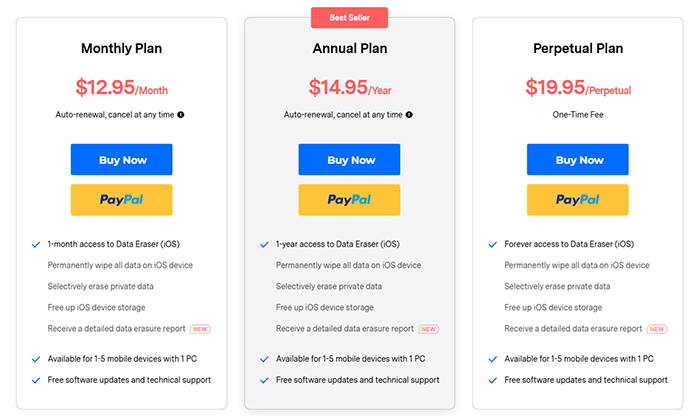Click Annual Plan auto-renewal info icon
Image resolution: width=700 pixels, height=417 pixels.
(410, 115)
